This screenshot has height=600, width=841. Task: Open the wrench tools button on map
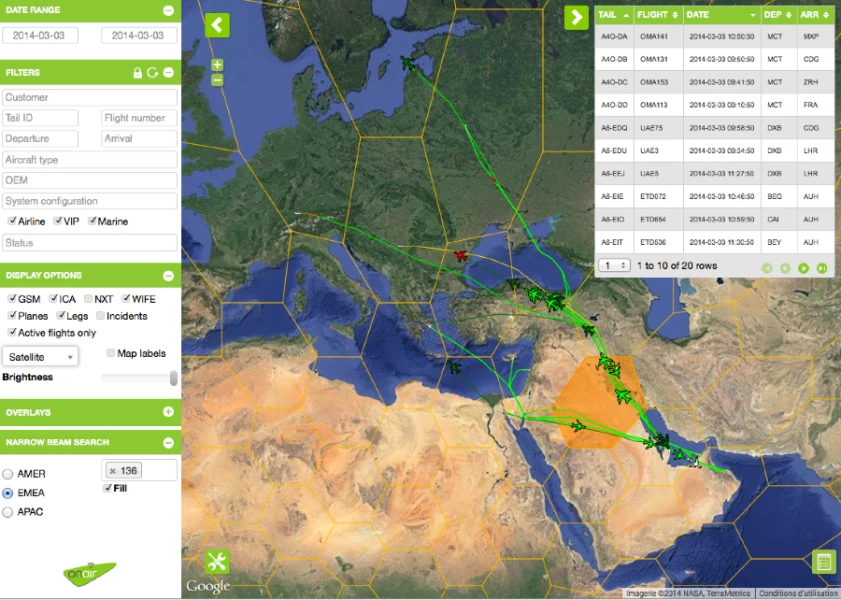point(217,562)
